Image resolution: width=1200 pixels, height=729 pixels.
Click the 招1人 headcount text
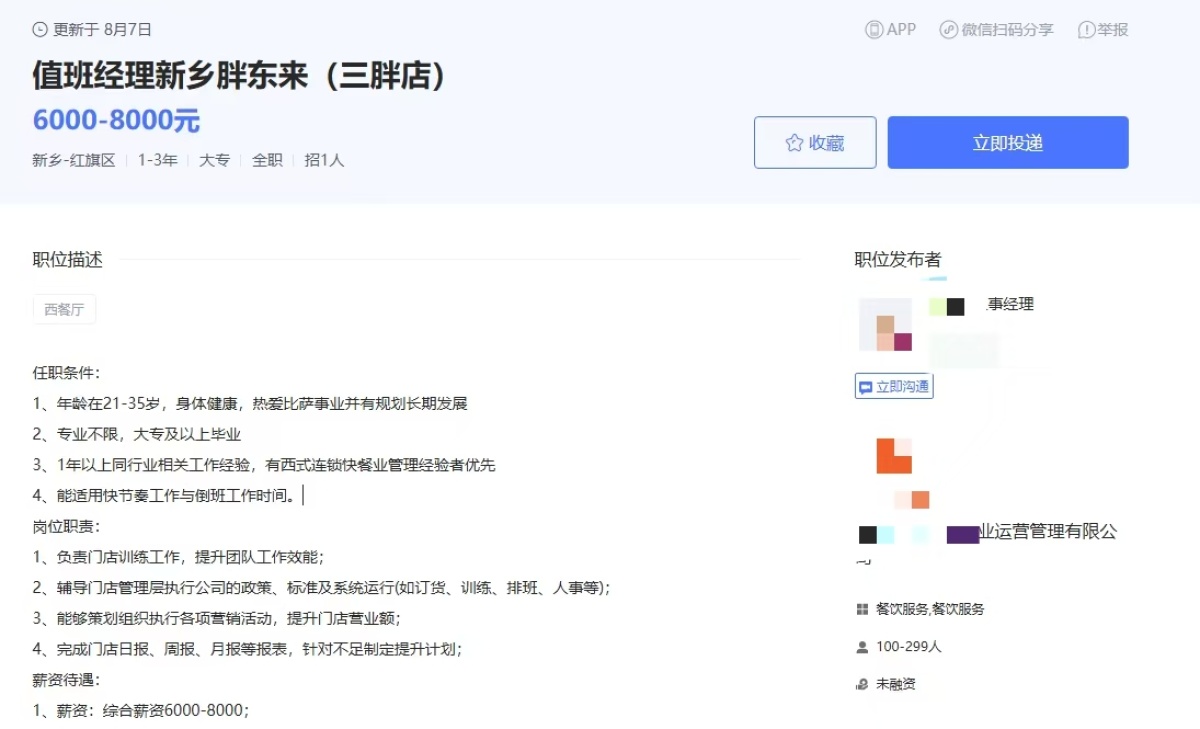pyautogui.click(x=324, y=160)
